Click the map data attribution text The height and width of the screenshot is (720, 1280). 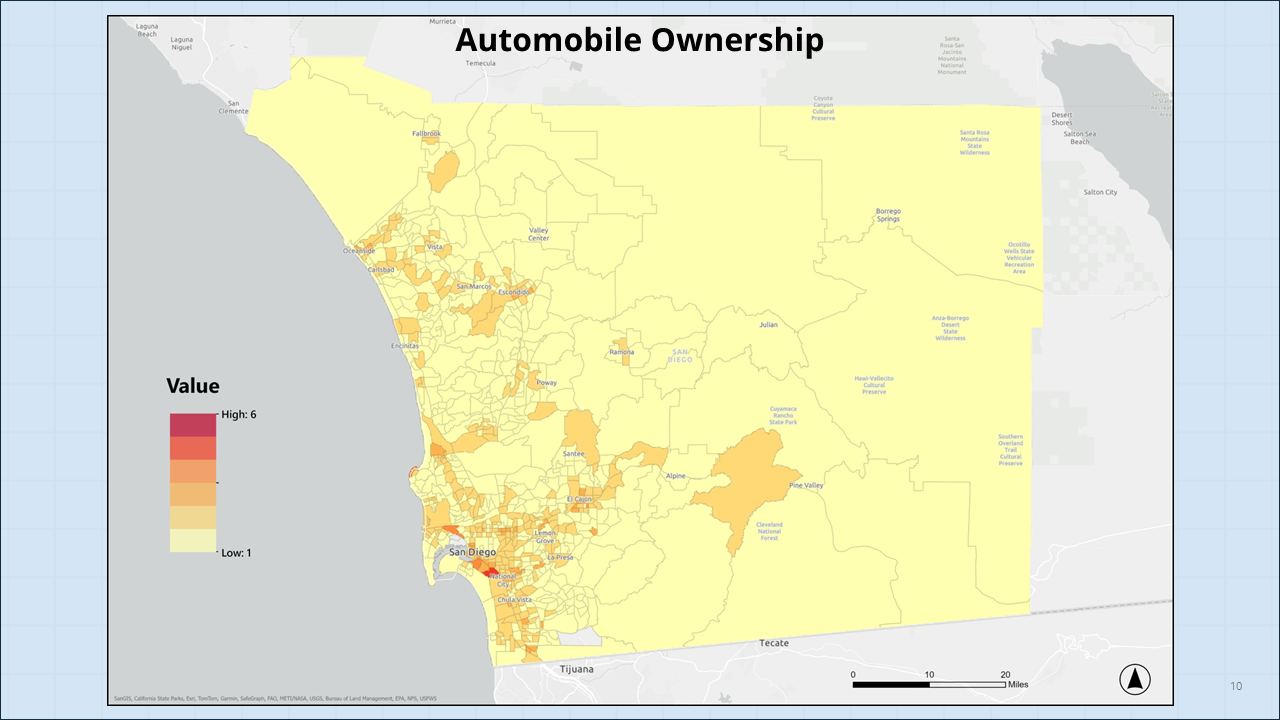click(x=275, y=698)
